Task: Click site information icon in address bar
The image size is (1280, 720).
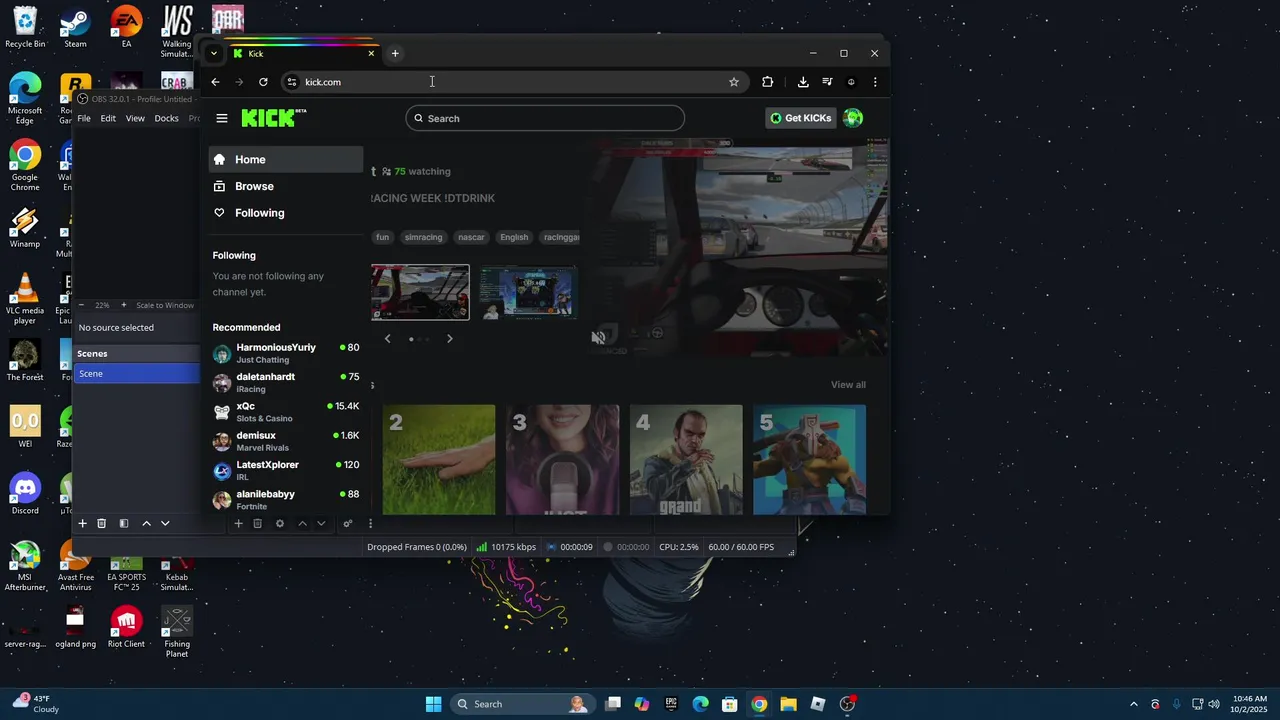Action: pyautogui.click(x=291, y=82)
